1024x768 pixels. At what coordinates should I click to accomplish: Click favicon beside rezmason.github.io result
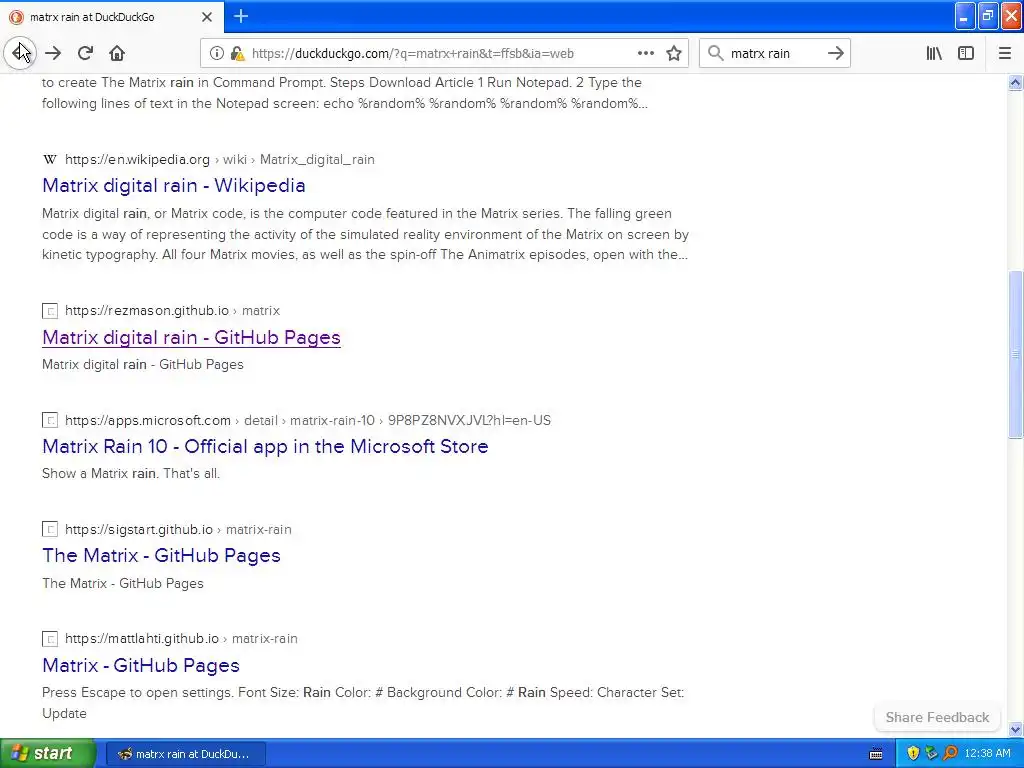tap(50, 311)
